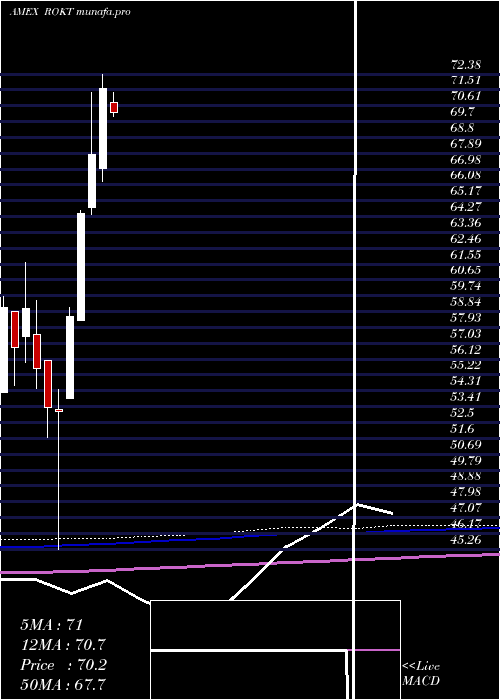Click the upper white MACD histogram box
Viewport: 500px width, 700px height.
click(275, 625)
